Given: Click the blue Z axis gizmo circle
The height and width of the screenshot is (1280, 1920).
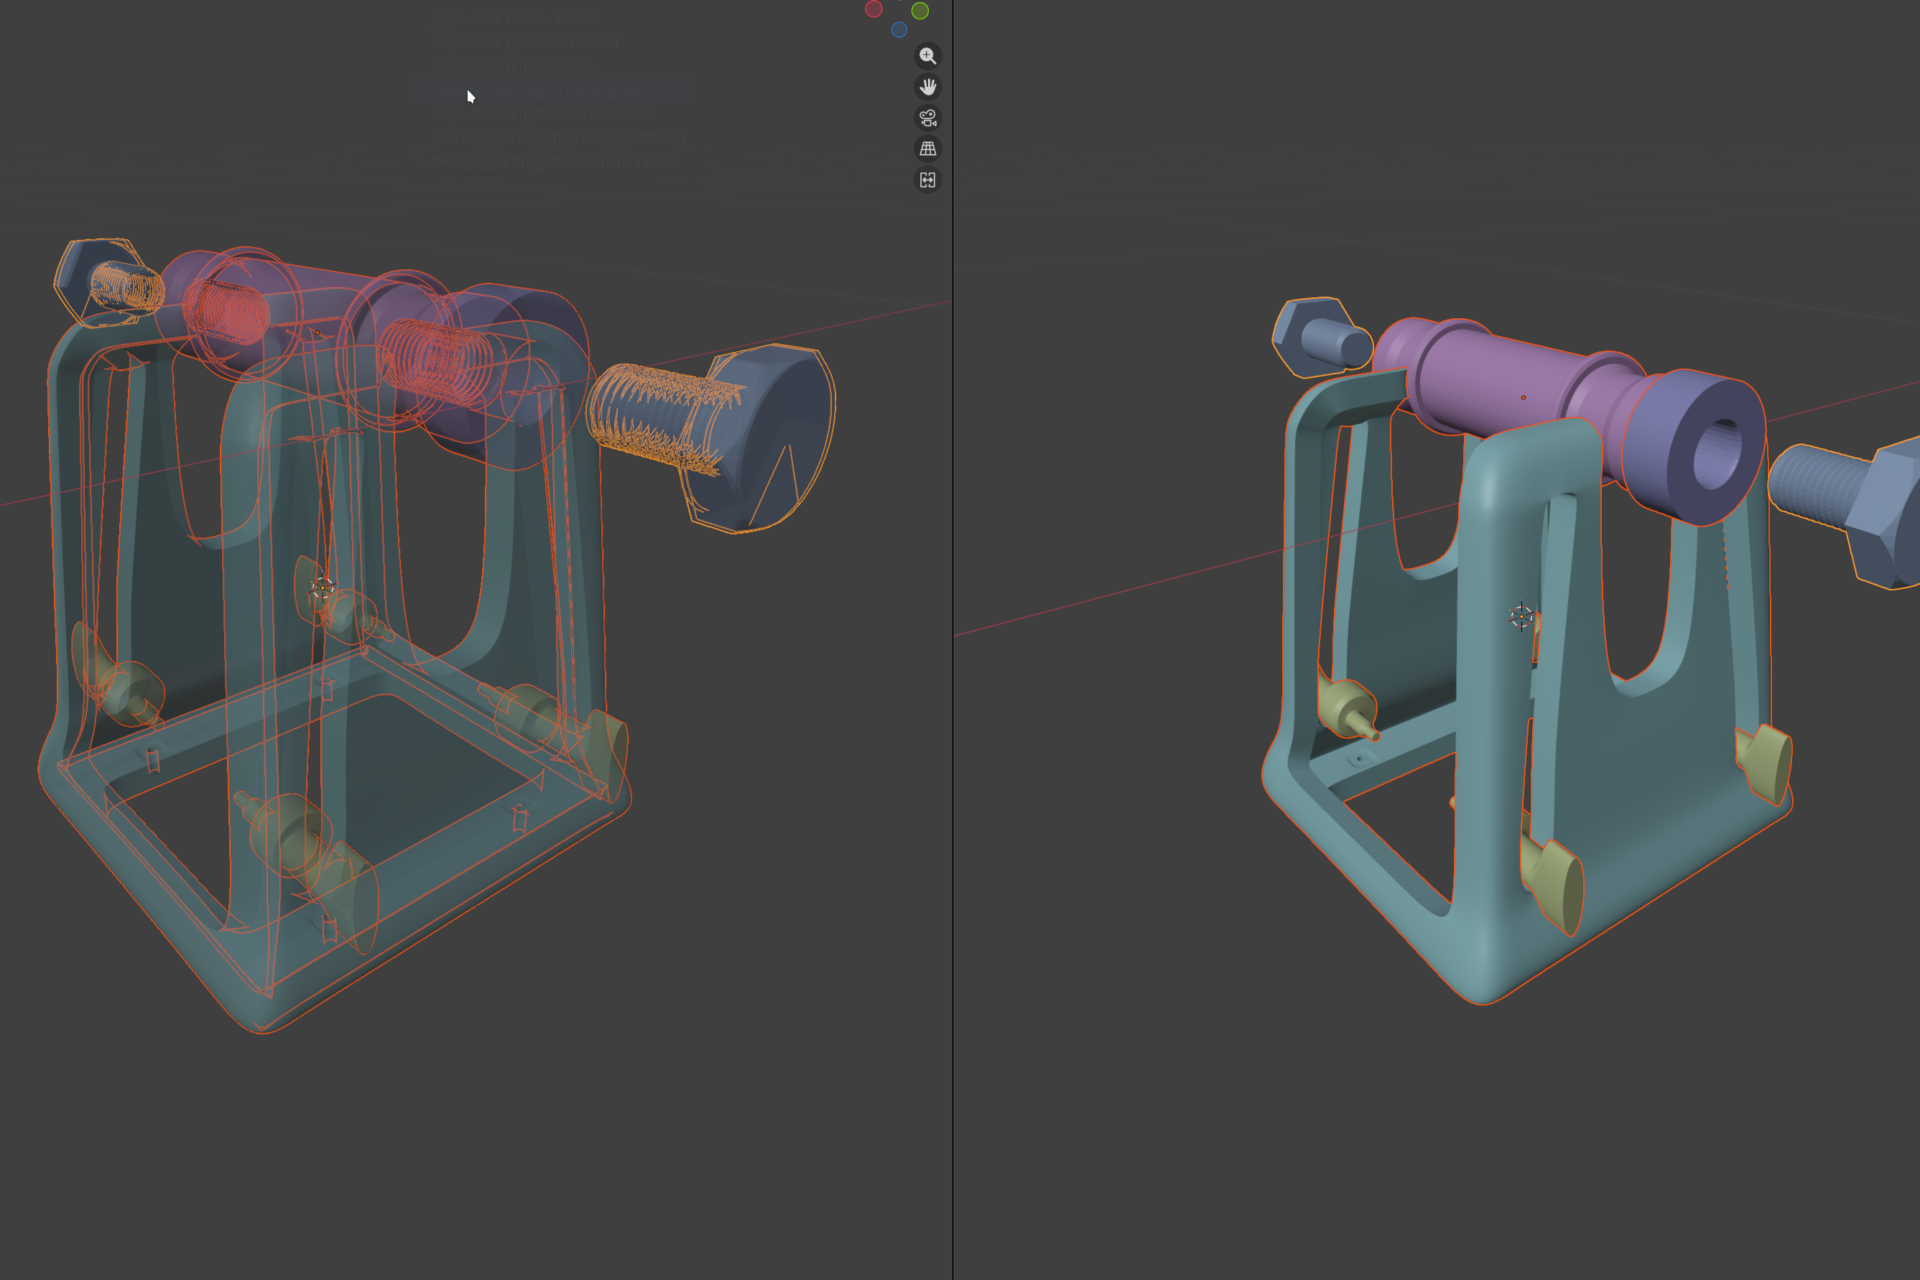Looking at the screenshot, I should coord(899,30).
